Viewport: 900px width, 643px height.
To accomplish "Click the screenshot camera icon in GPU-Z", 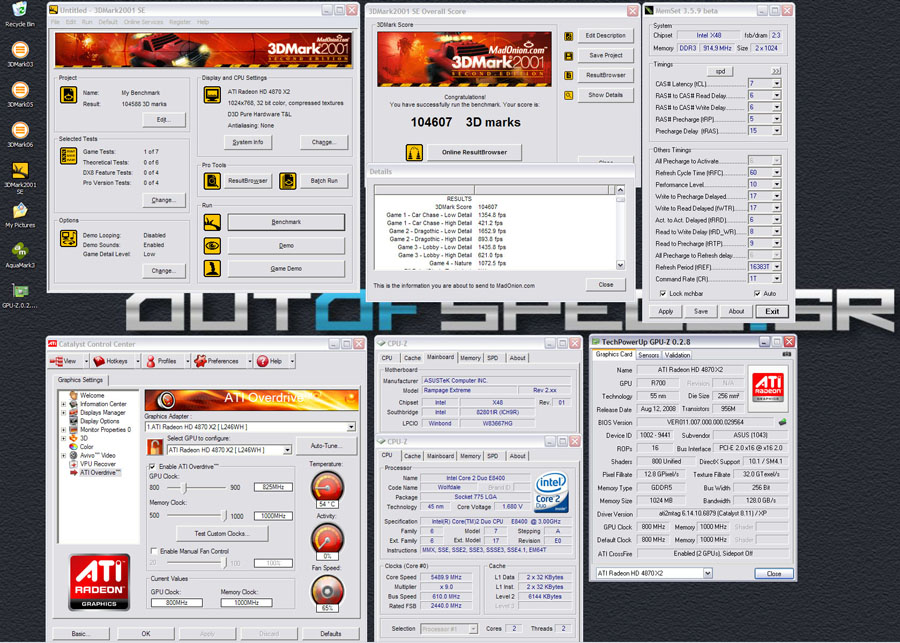I will click(786, 354).
